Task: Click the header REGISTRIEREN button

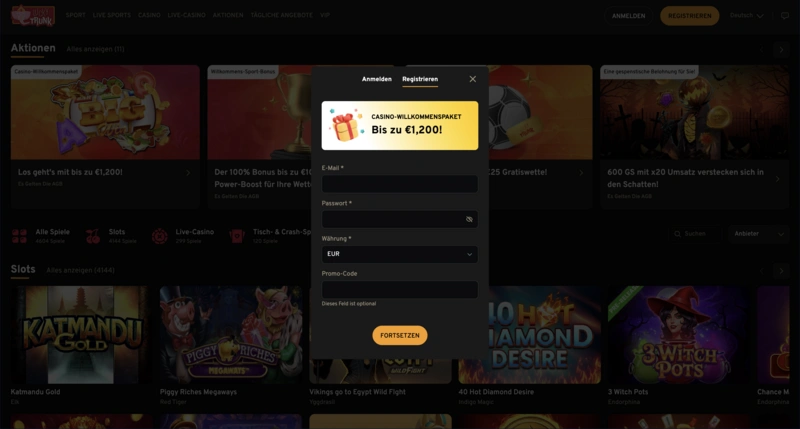Action: (689, 16)
